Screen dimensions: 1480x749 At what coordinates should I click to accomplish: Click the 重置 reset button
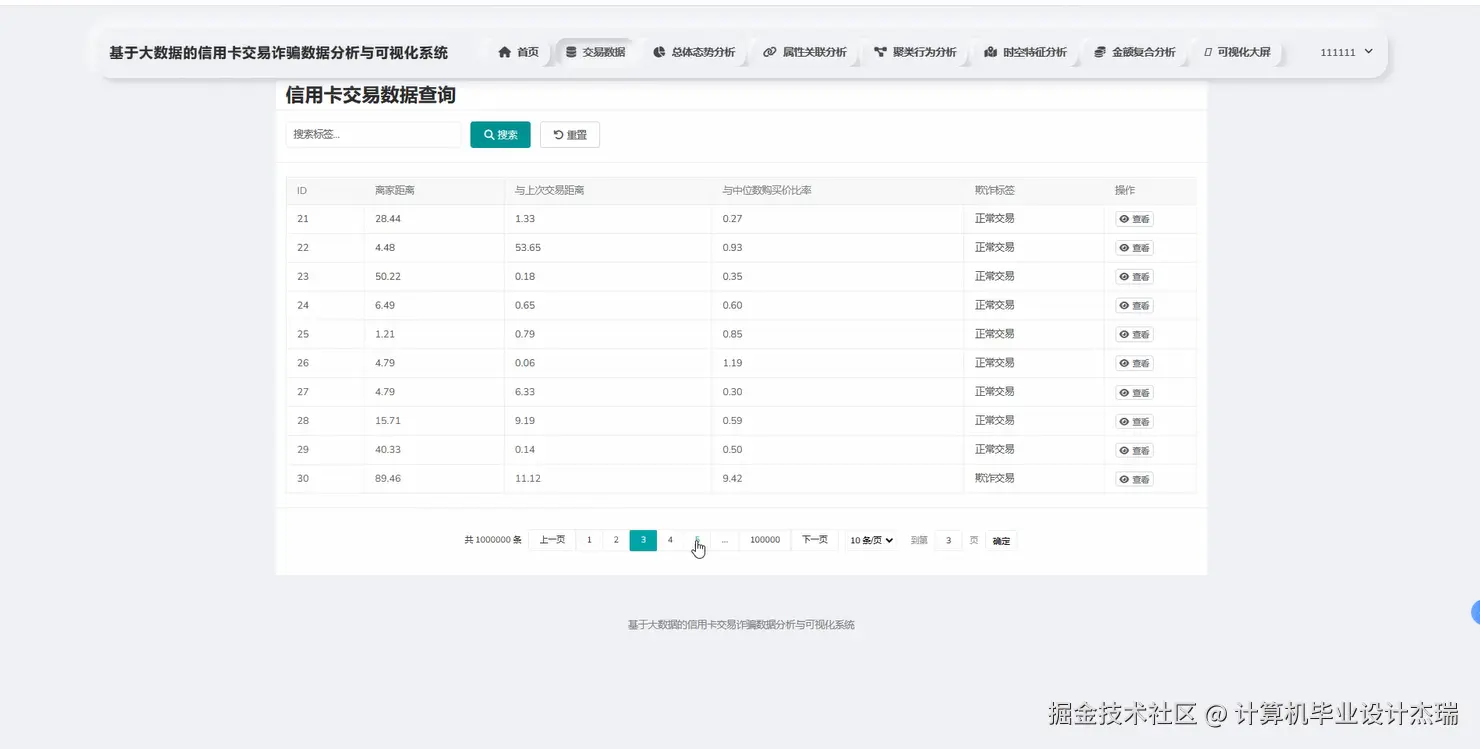click(570, 134)
